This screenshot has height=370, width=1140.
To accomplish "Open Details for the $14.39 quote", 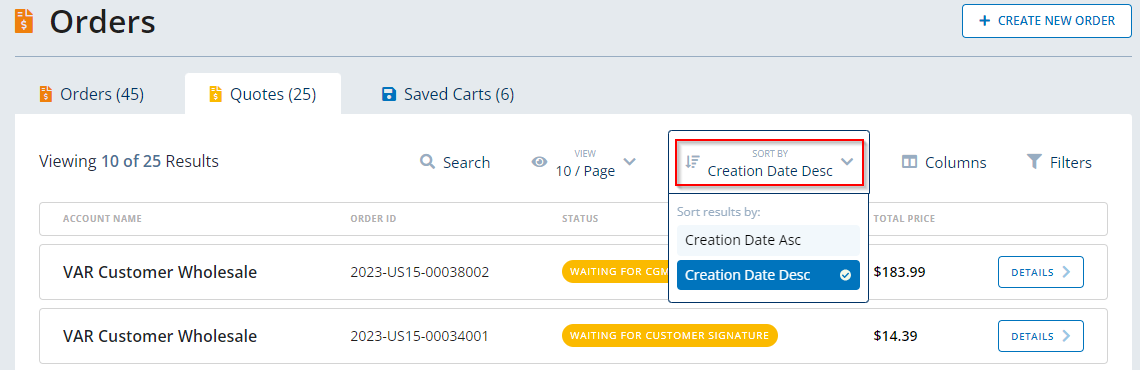I will tap(1040, 336).
